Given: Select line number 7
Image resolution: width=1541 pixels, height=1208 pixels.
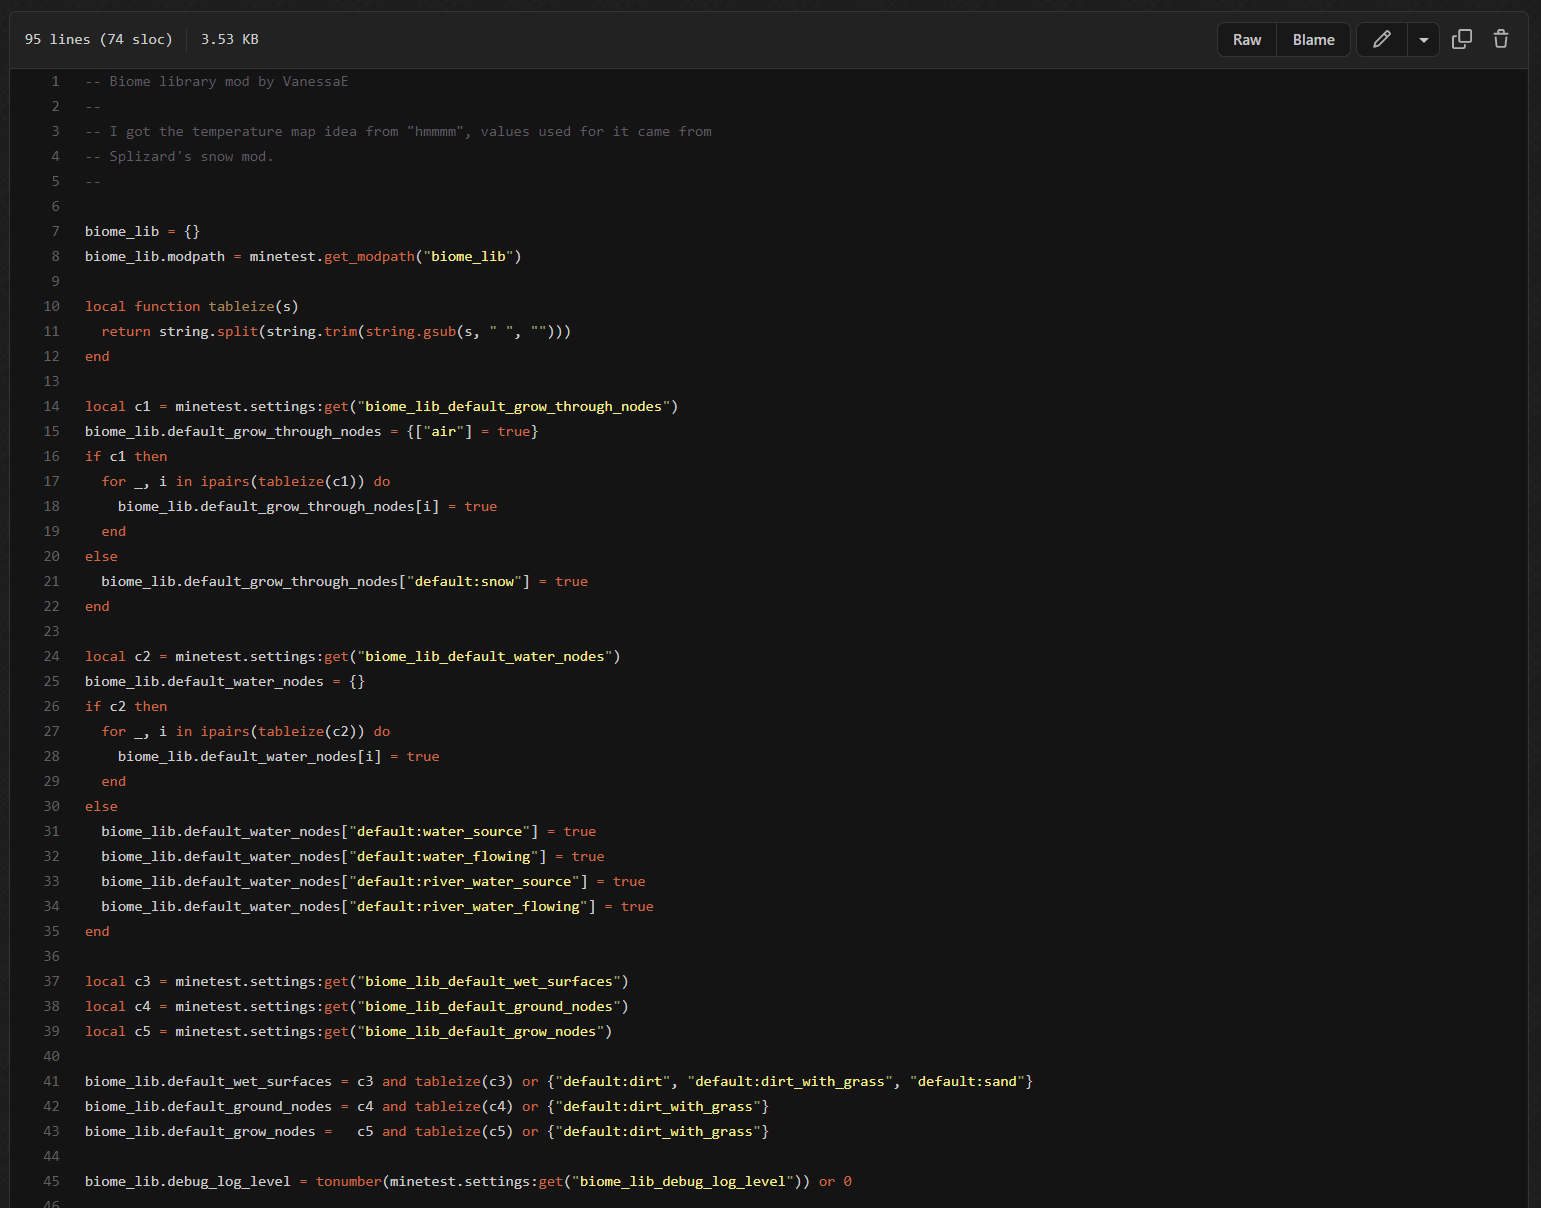Looking at the screenshot, I should point(55,232).
